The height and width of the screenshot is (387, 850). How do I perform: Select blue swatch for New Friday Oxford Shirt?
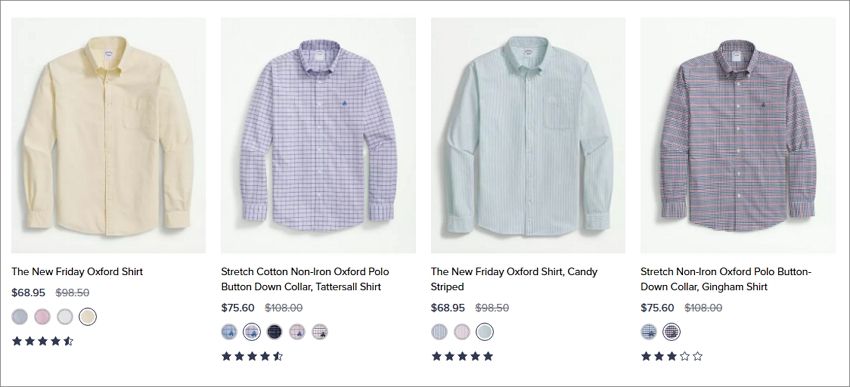20,317
